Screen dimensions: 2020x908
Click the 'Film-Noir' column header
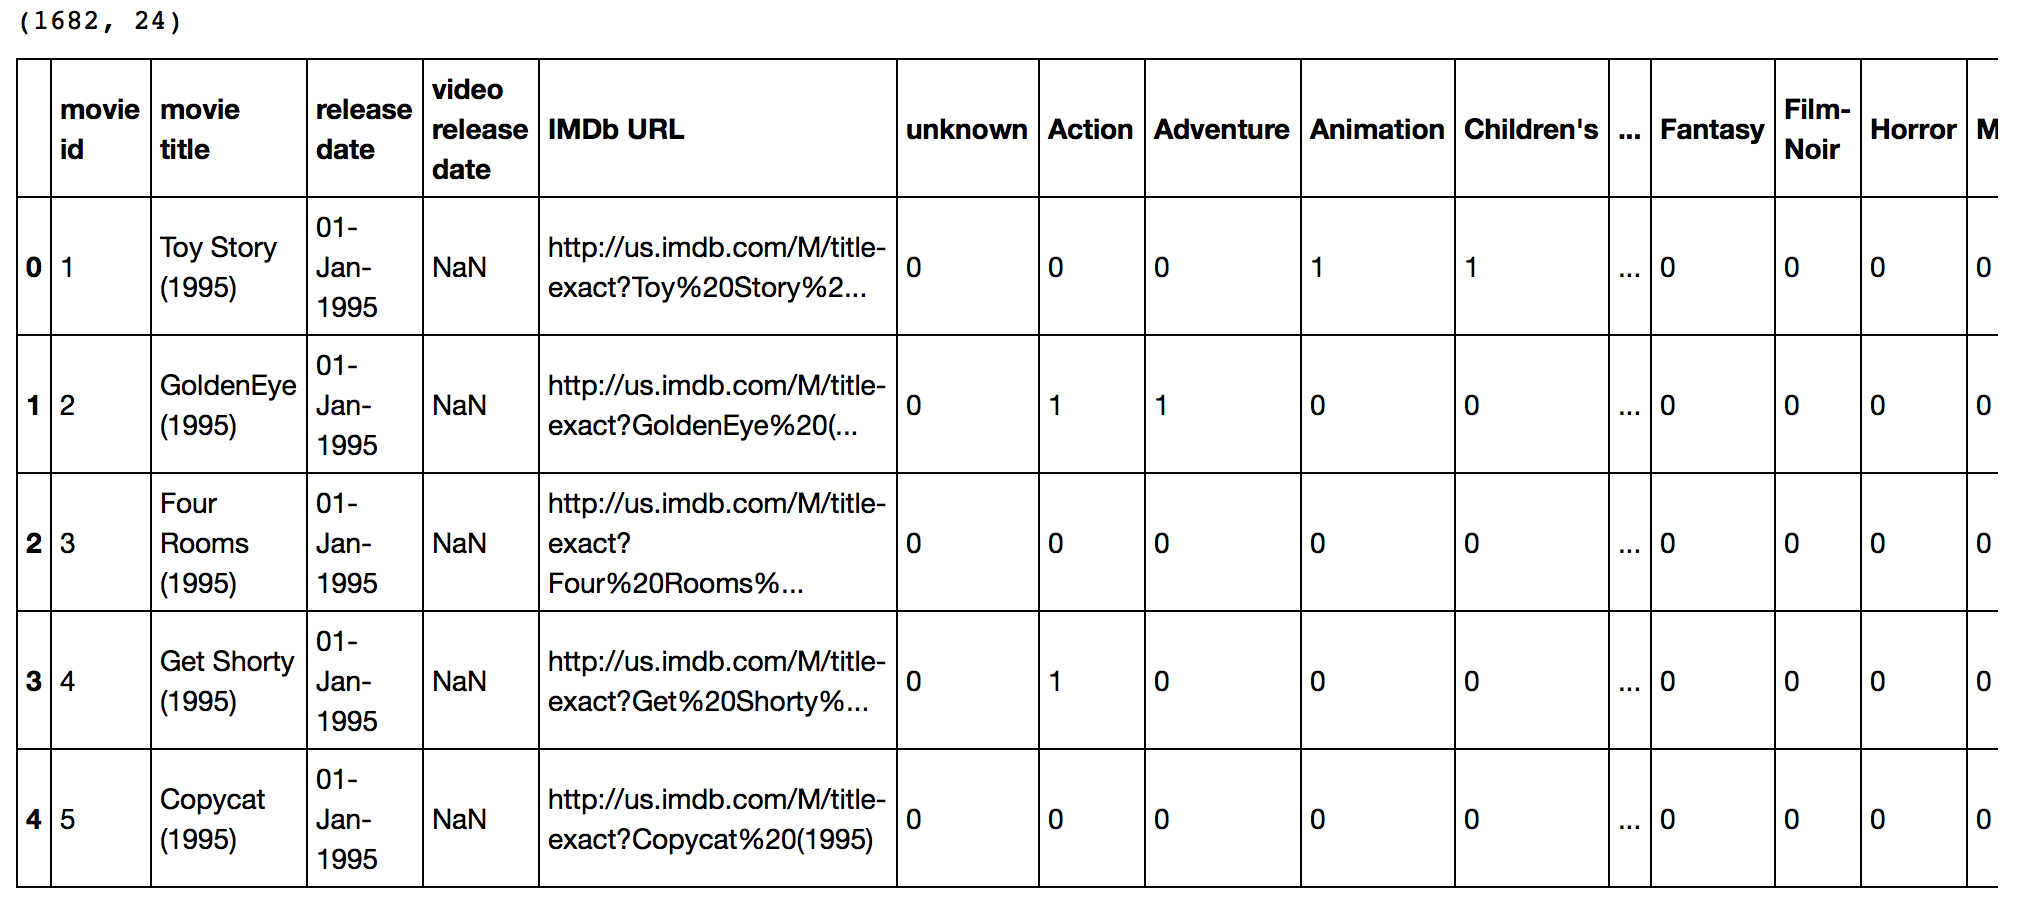1816,129
